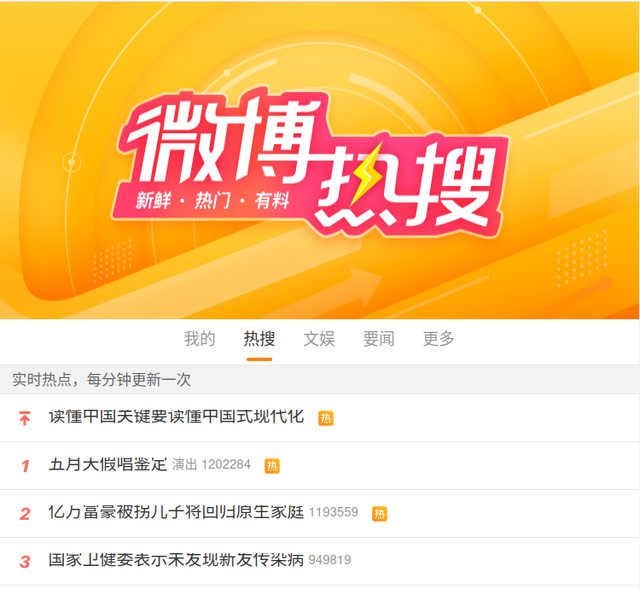Click rank number 1 icon

[25, 466]
